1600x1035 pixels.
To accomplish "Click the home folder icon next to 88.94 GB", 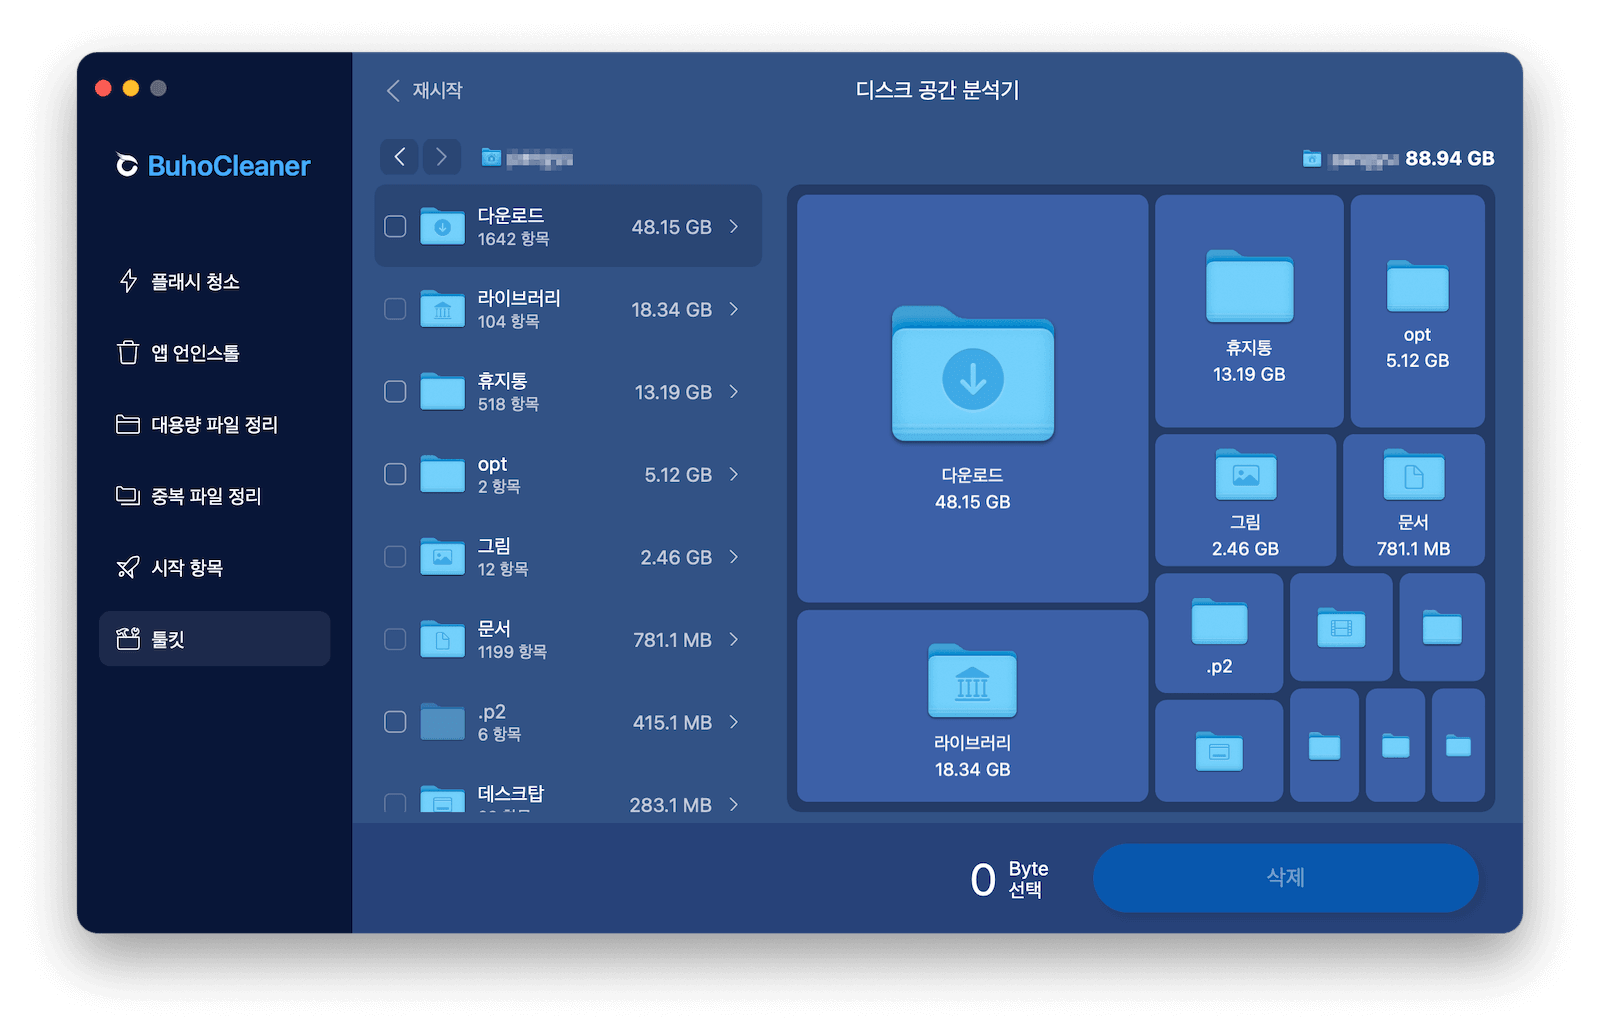I will point(1312,158).
